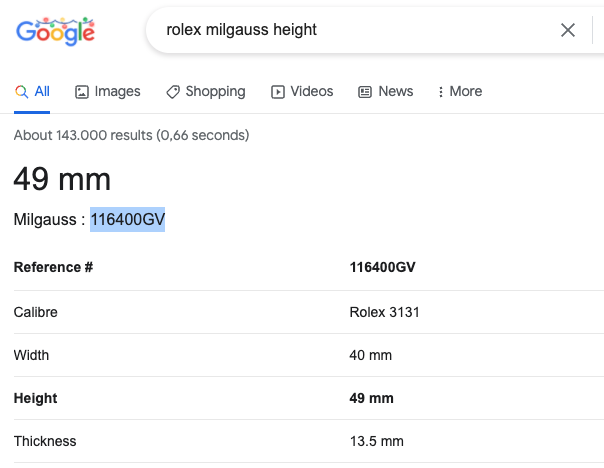
Task: Click 'About 143.000 results' stats text
Action: point(131,136)
